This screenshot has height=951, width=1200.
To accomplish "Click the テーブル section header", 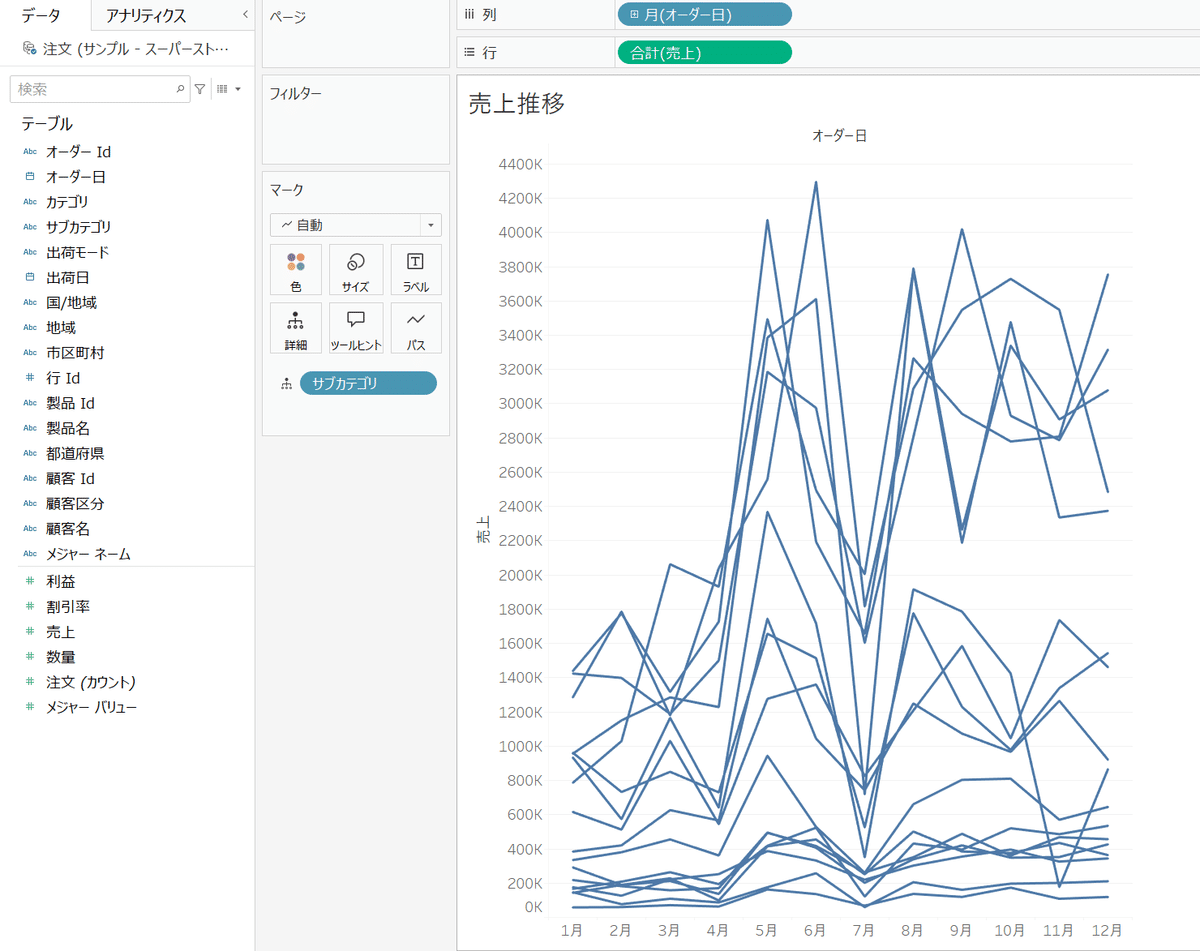I will (47, 124).
